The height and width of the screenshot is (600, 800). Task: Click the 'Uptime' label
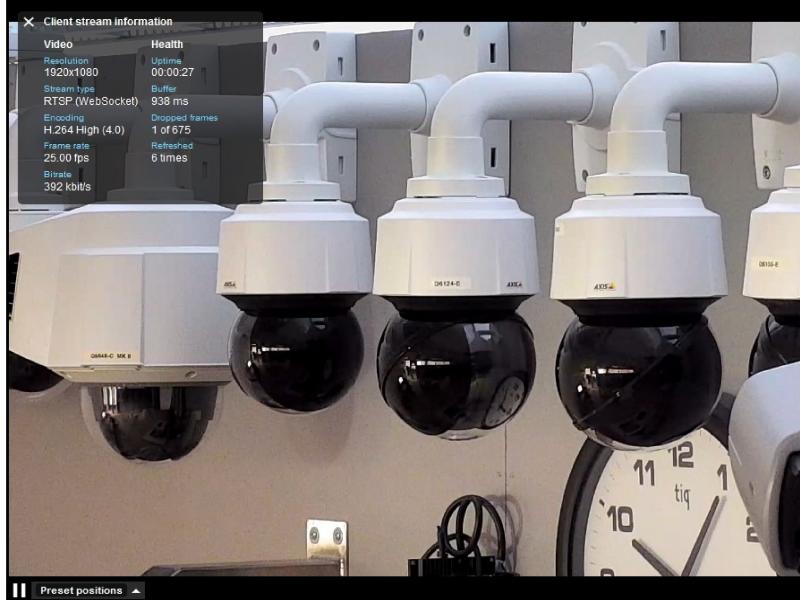click(x=166, y=61)
